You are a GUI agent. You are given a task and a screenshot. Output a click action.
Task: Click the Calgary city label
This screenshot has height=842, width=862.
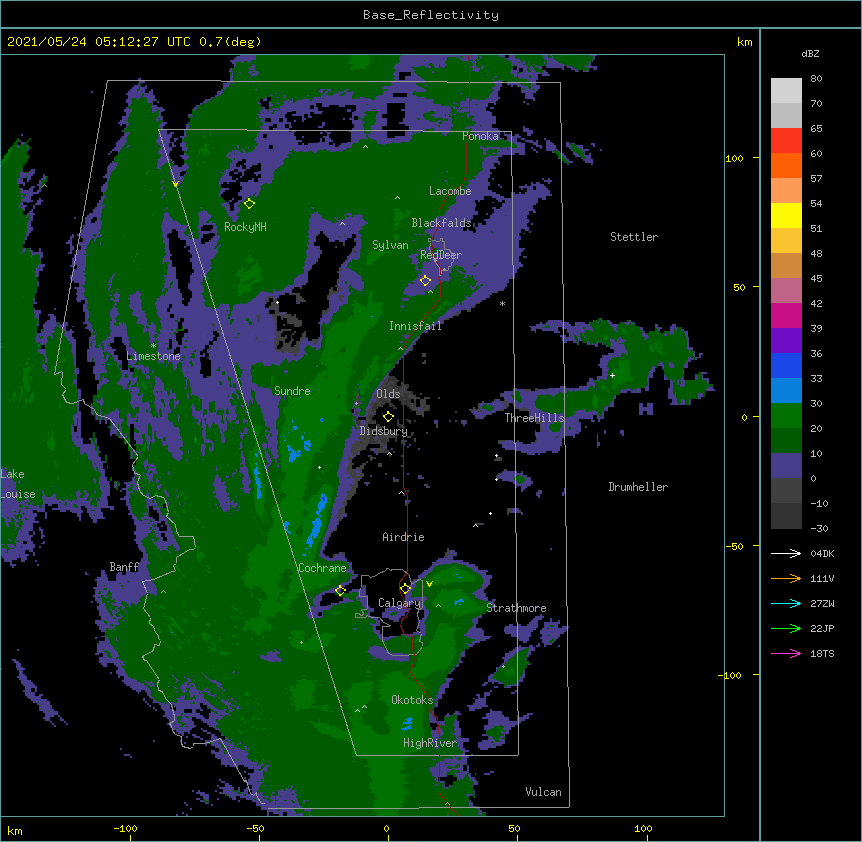399,603
